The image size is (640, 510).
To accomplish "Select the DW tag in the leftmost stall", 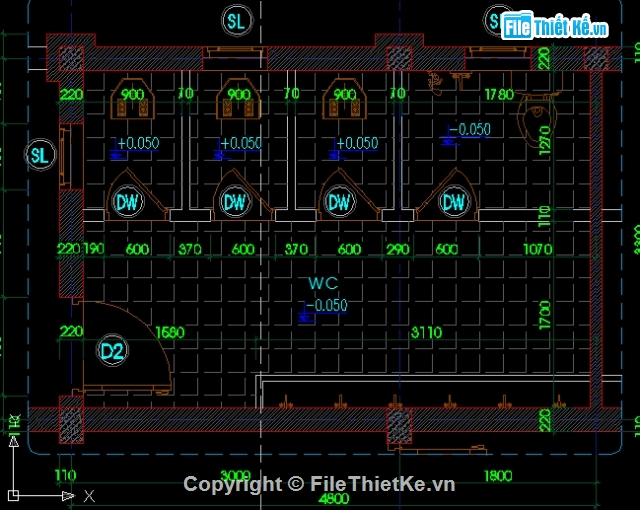I will click(x=128, y=202).
